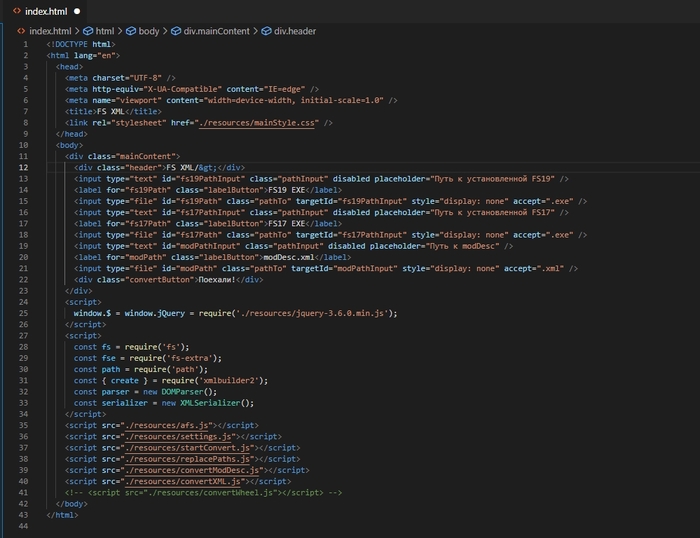The image size is (700, 538).
Task: Follow the ./resources/afs.js script link
Action: click(x=158, y=425)
